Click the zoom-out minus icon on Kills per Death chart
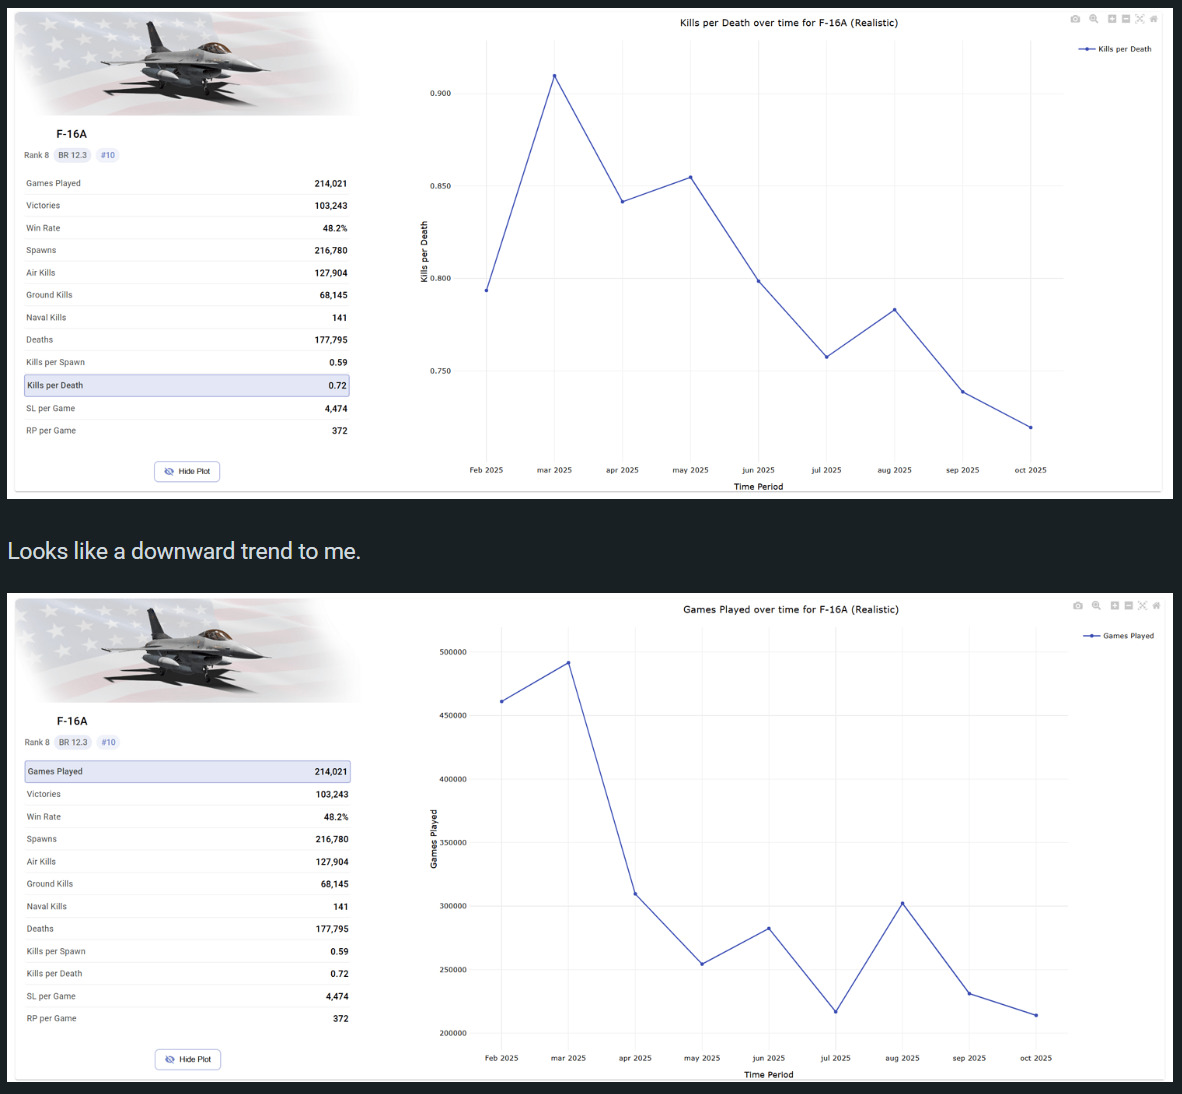1182x1094 pixels. pos(1126,19)
